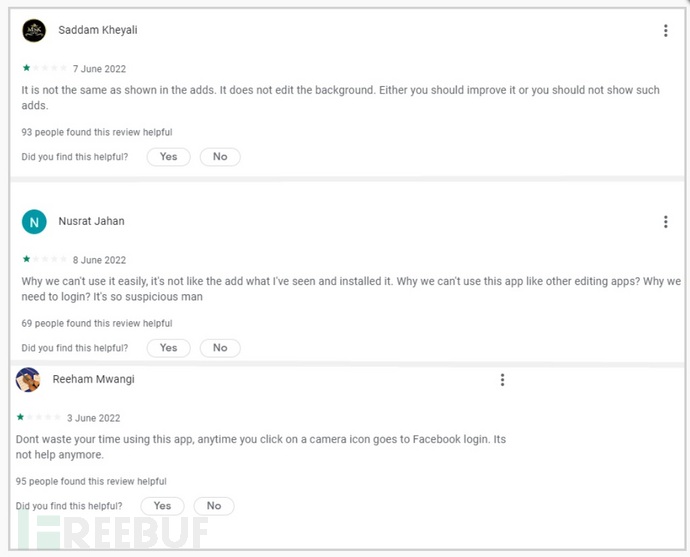Image resolution: width=690 pixels, height=557 pixels.
Task: Open Saddam Kheyali's review options menu
Action: point(665,31)
